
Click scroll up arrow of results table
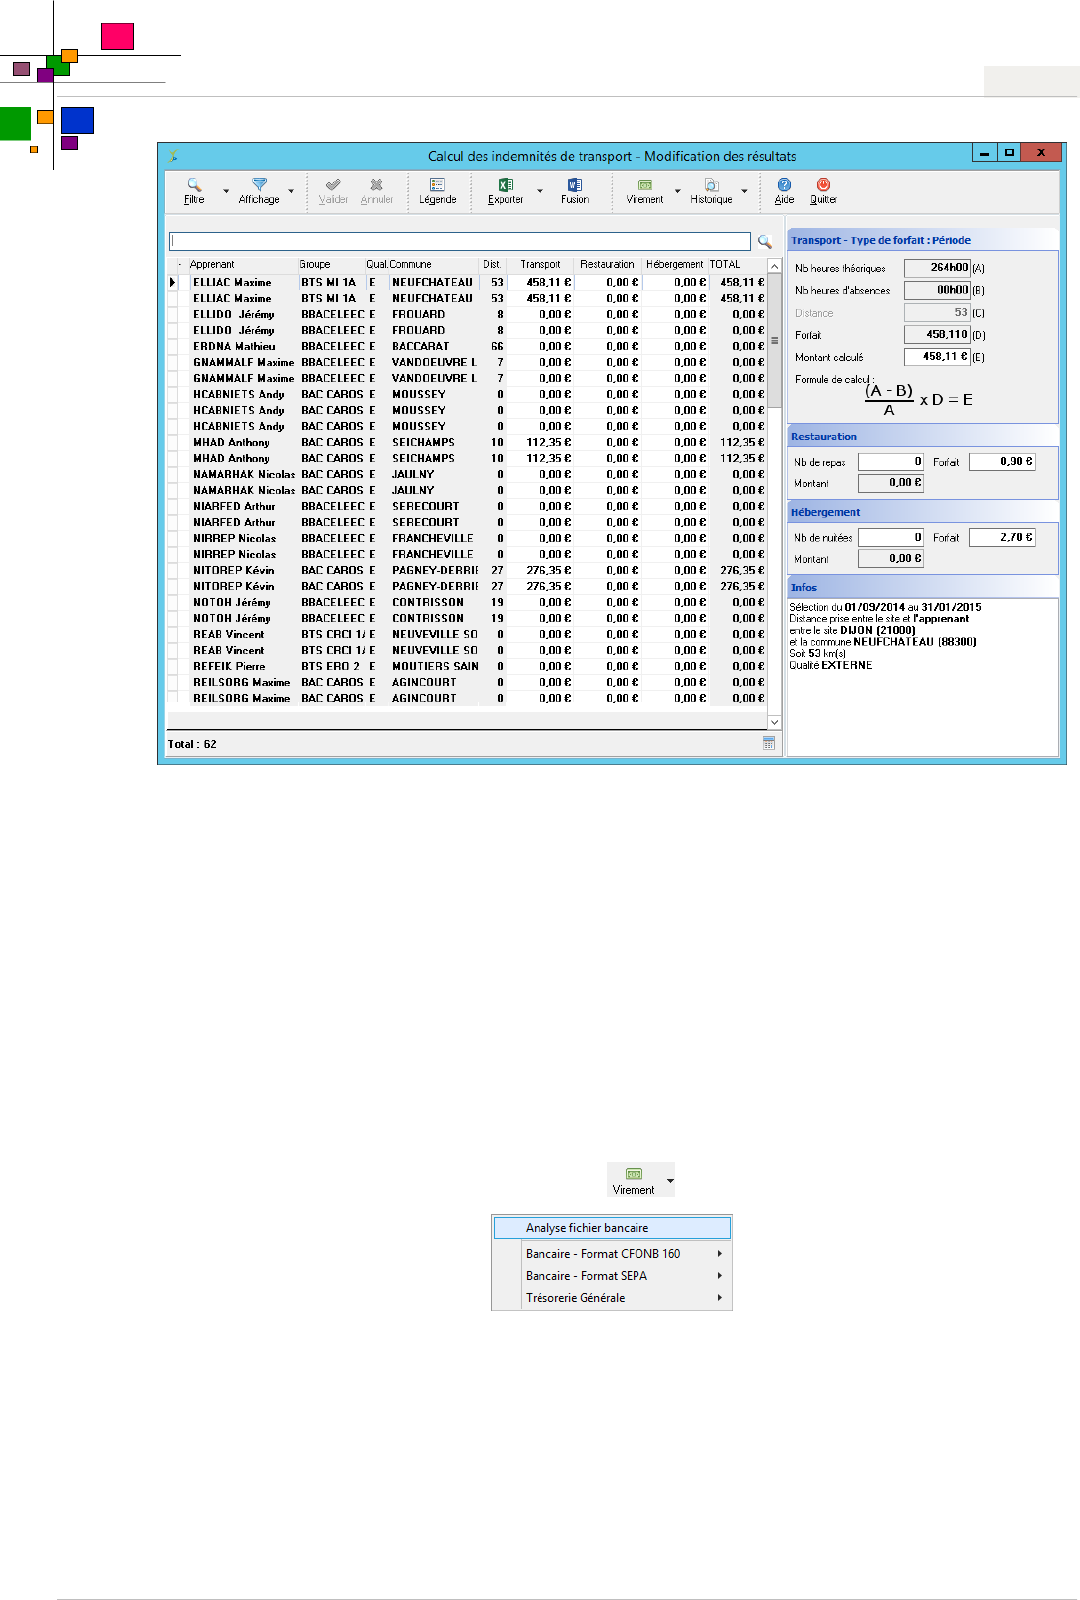(774, 266)
